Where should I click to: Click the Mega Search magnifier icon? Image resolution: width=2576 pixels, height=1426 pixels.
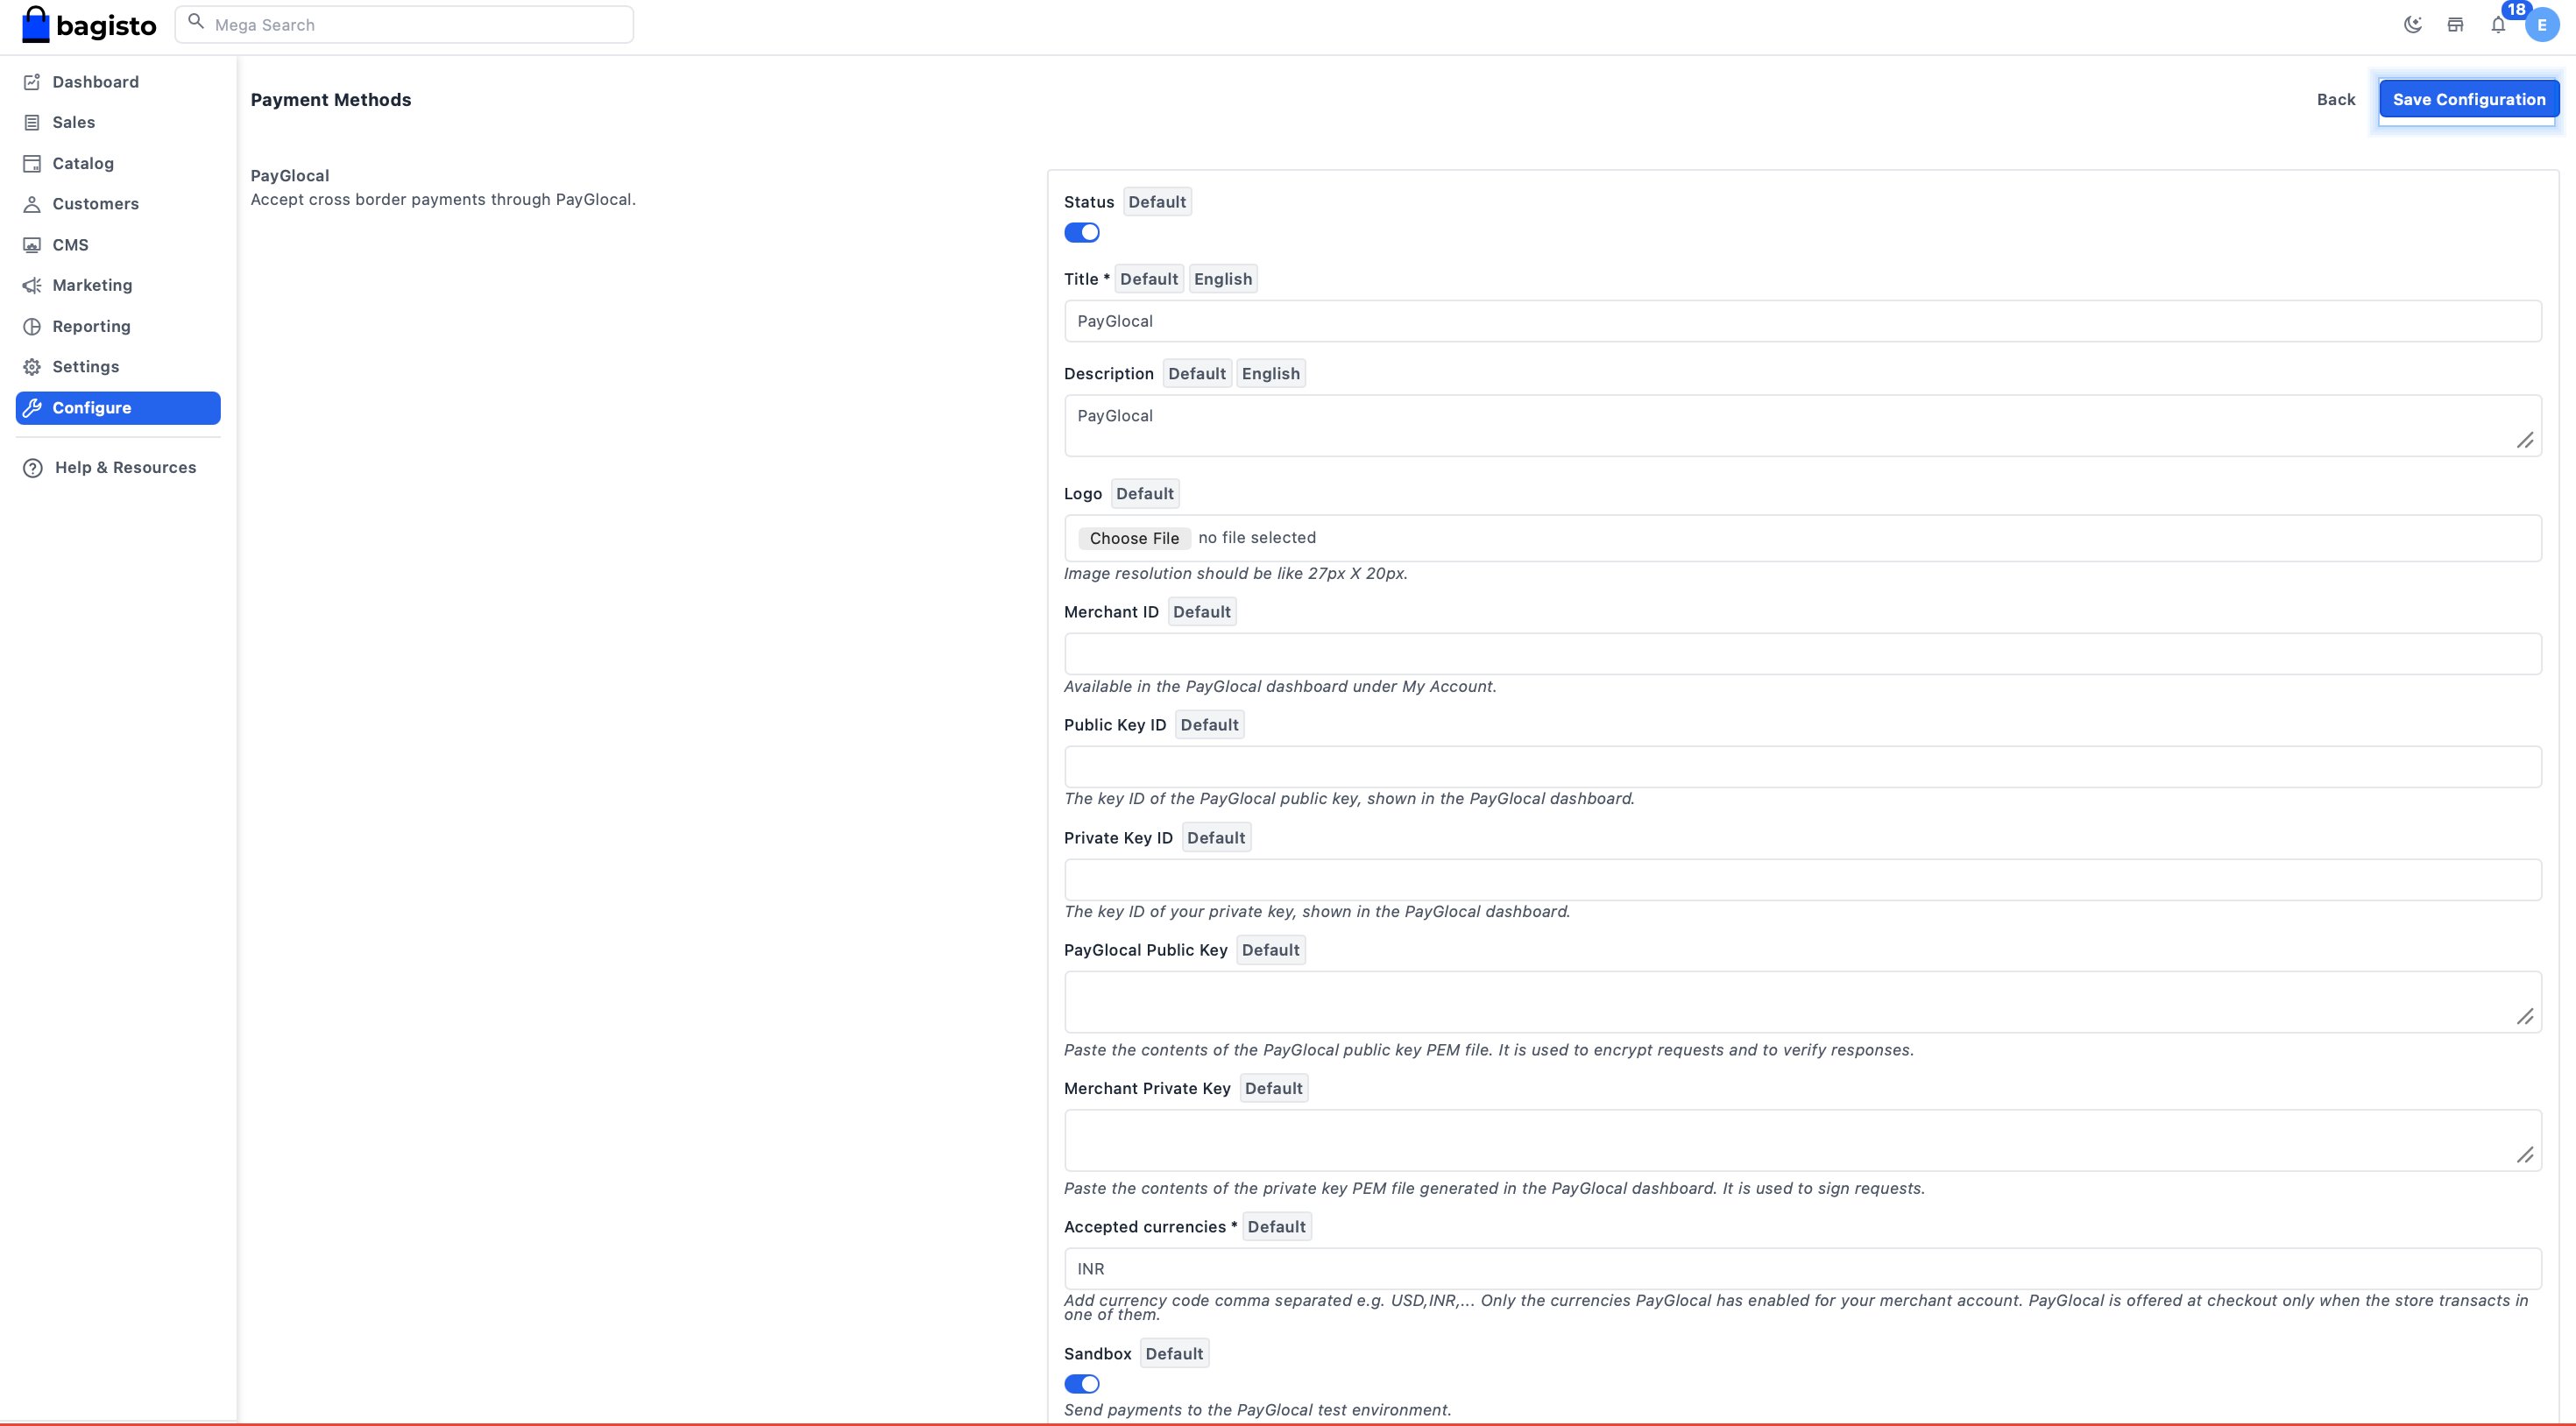pyautogui.click(x=196, y=22)
